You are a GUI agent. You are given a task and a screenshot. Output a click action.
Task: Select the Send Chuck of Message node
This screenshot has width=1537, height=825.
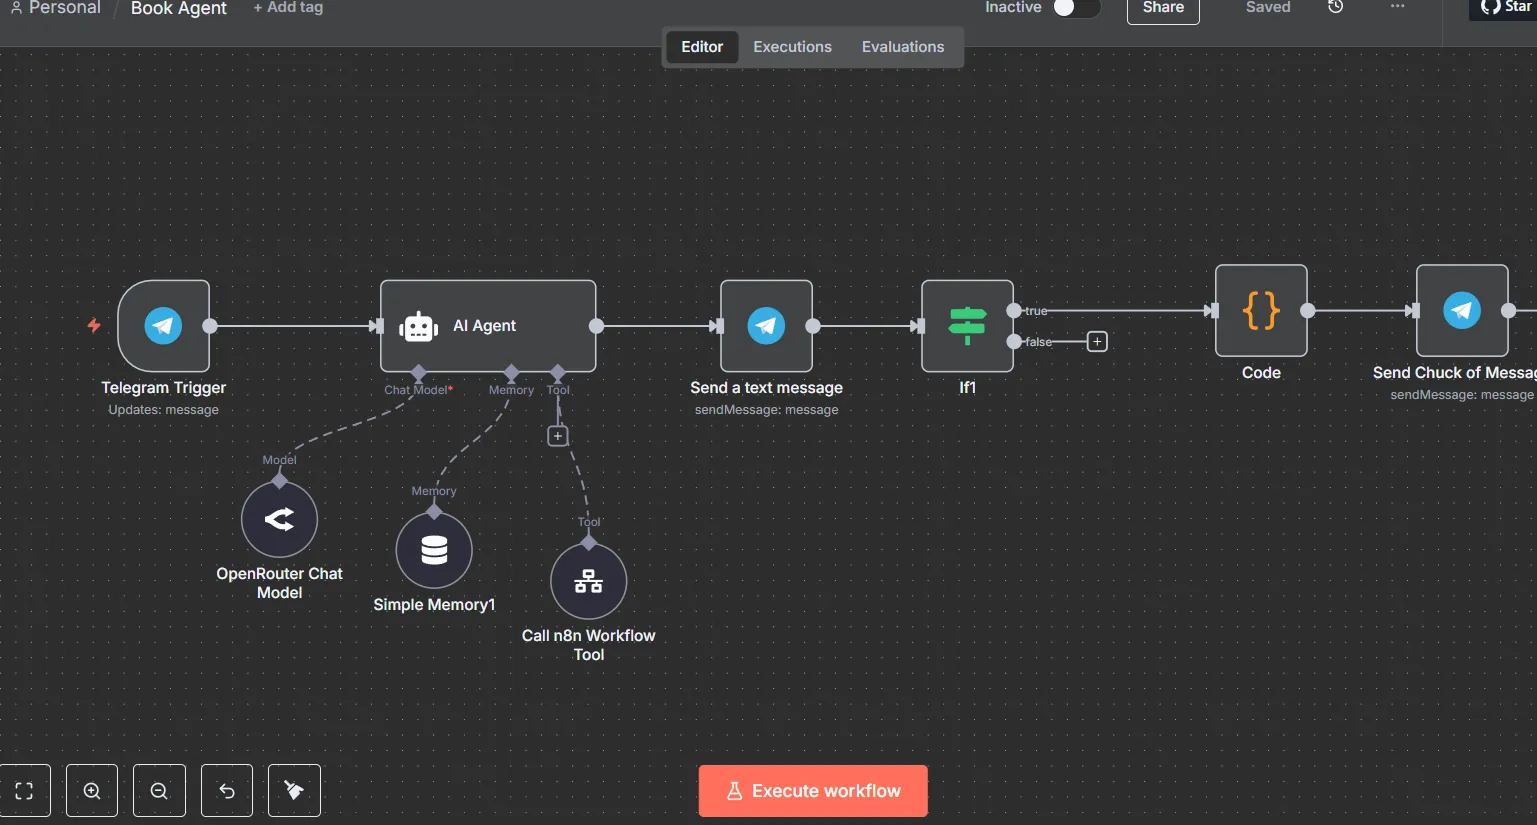point(1462,311)
